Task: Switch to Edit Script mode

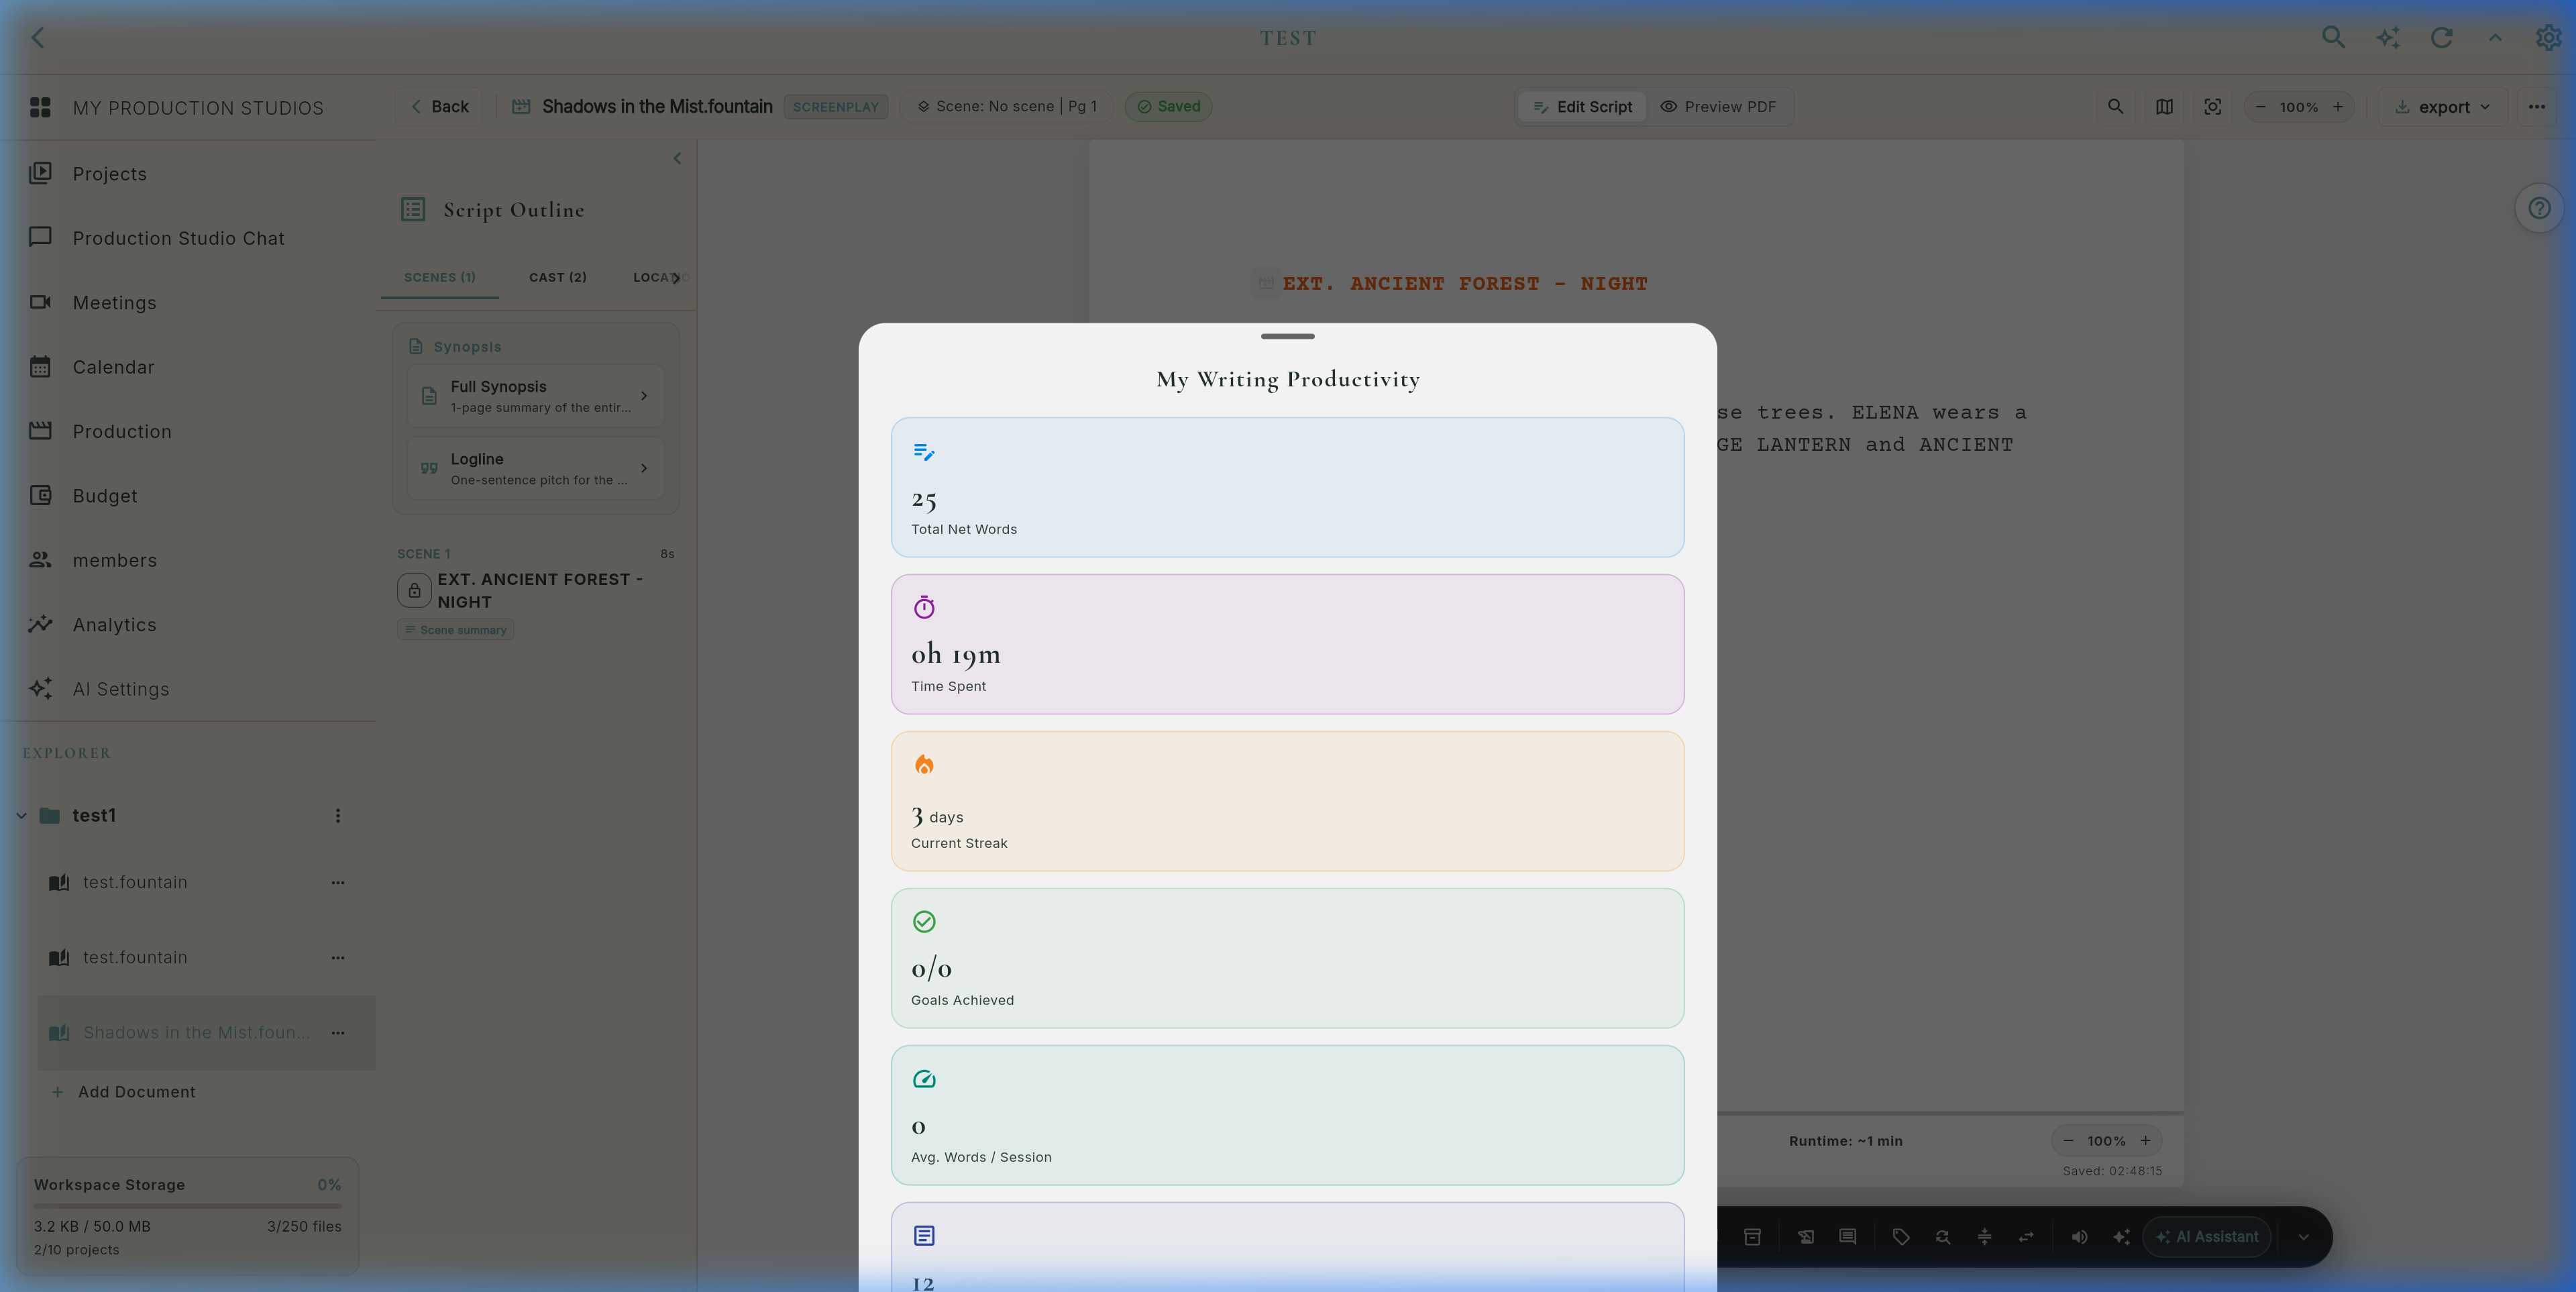Action: (1583, 106)
